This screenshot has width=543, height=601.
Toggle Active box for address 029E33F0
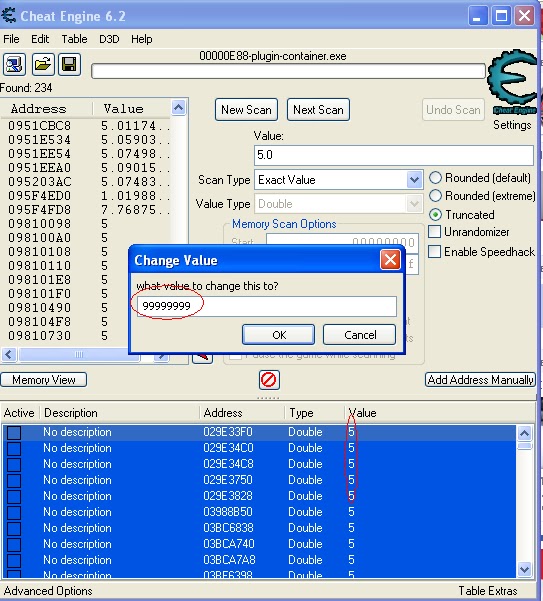click(14, 433)
